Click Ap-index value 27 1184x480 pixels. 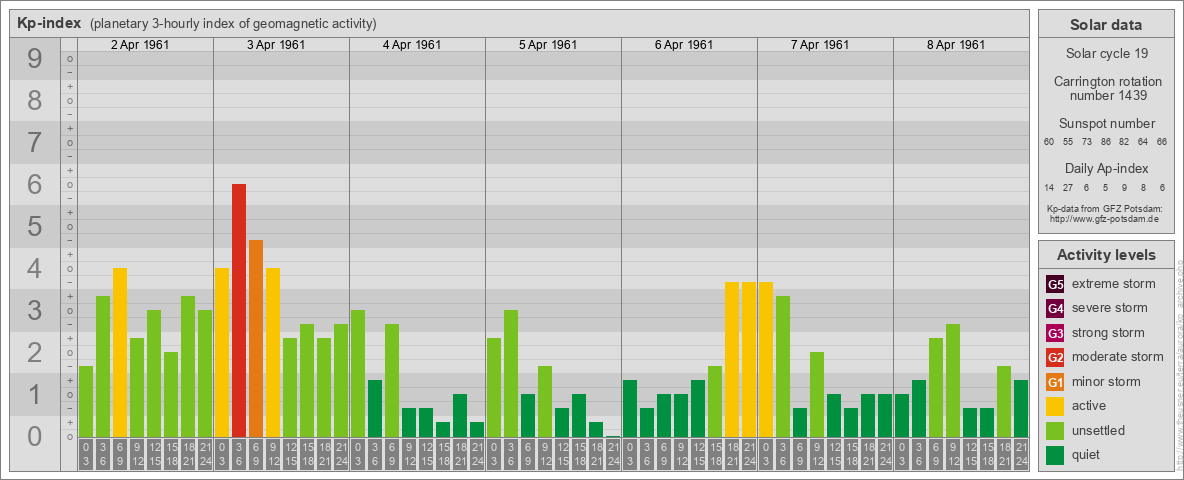(x=1068, y=187)
